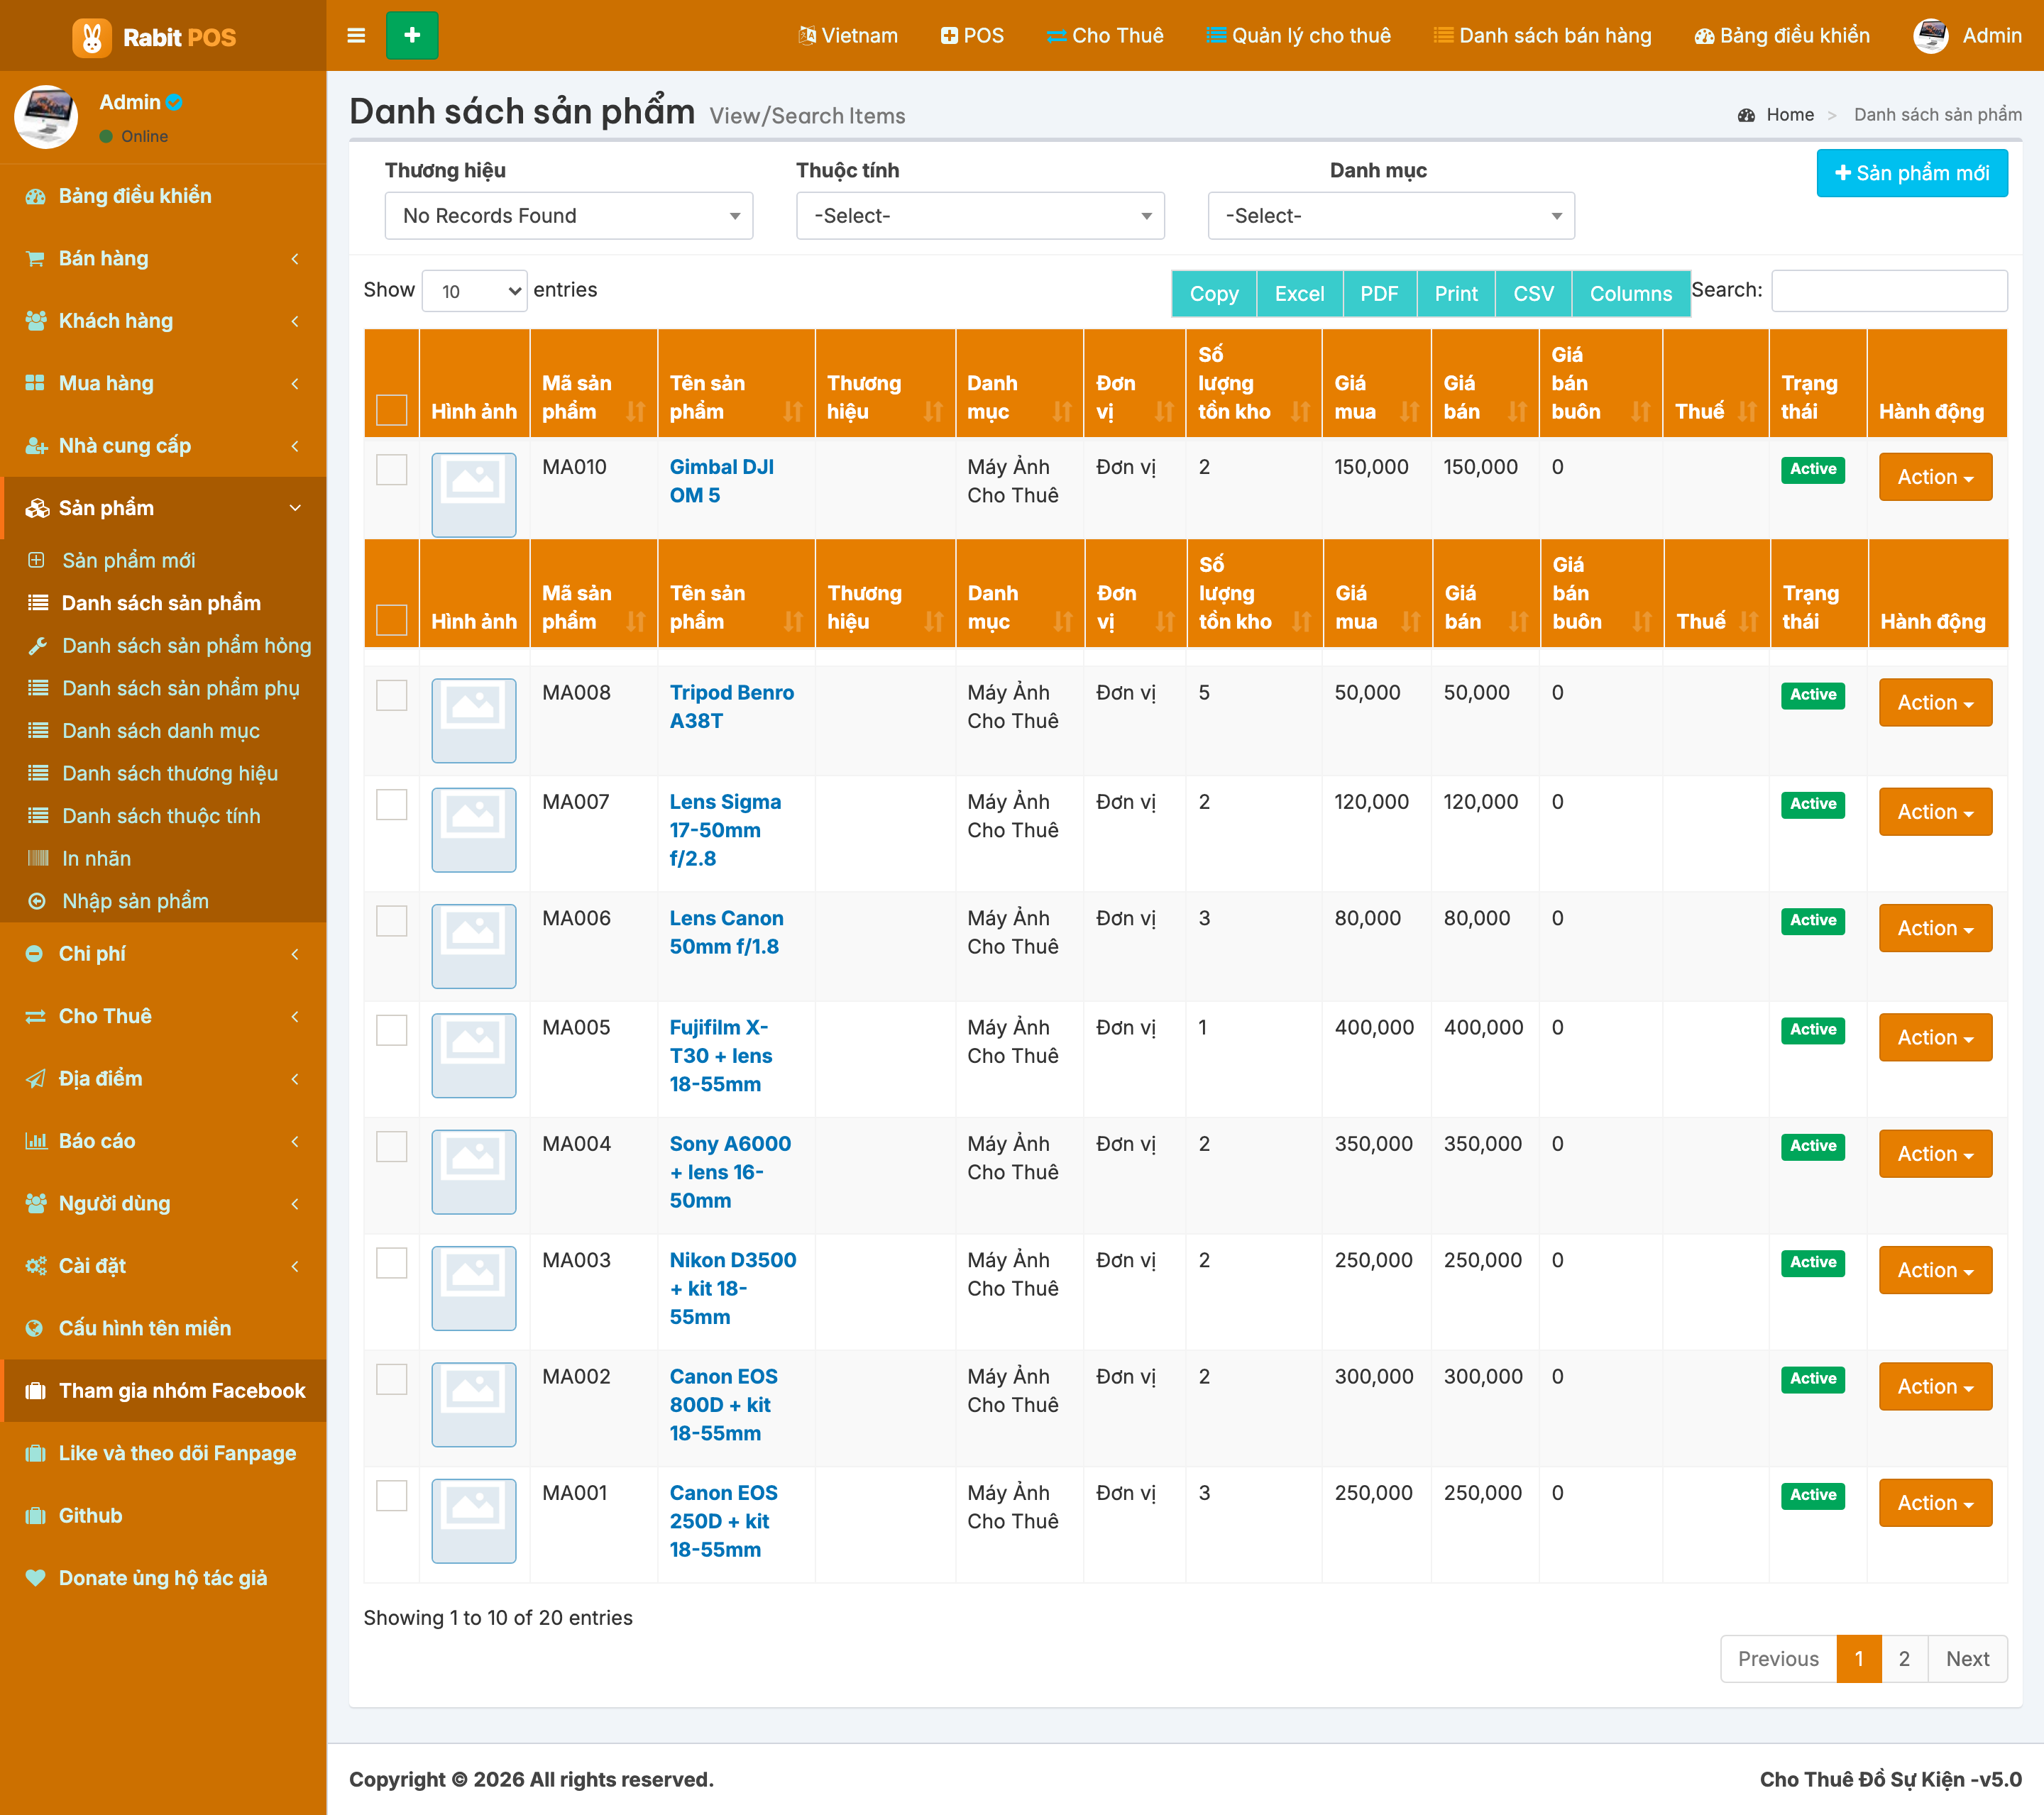Click the Rabit POS rabbit logo icon
The height and width of the screenshot is (1815, 2044).
pyautogui.click(x=91, y=37)
